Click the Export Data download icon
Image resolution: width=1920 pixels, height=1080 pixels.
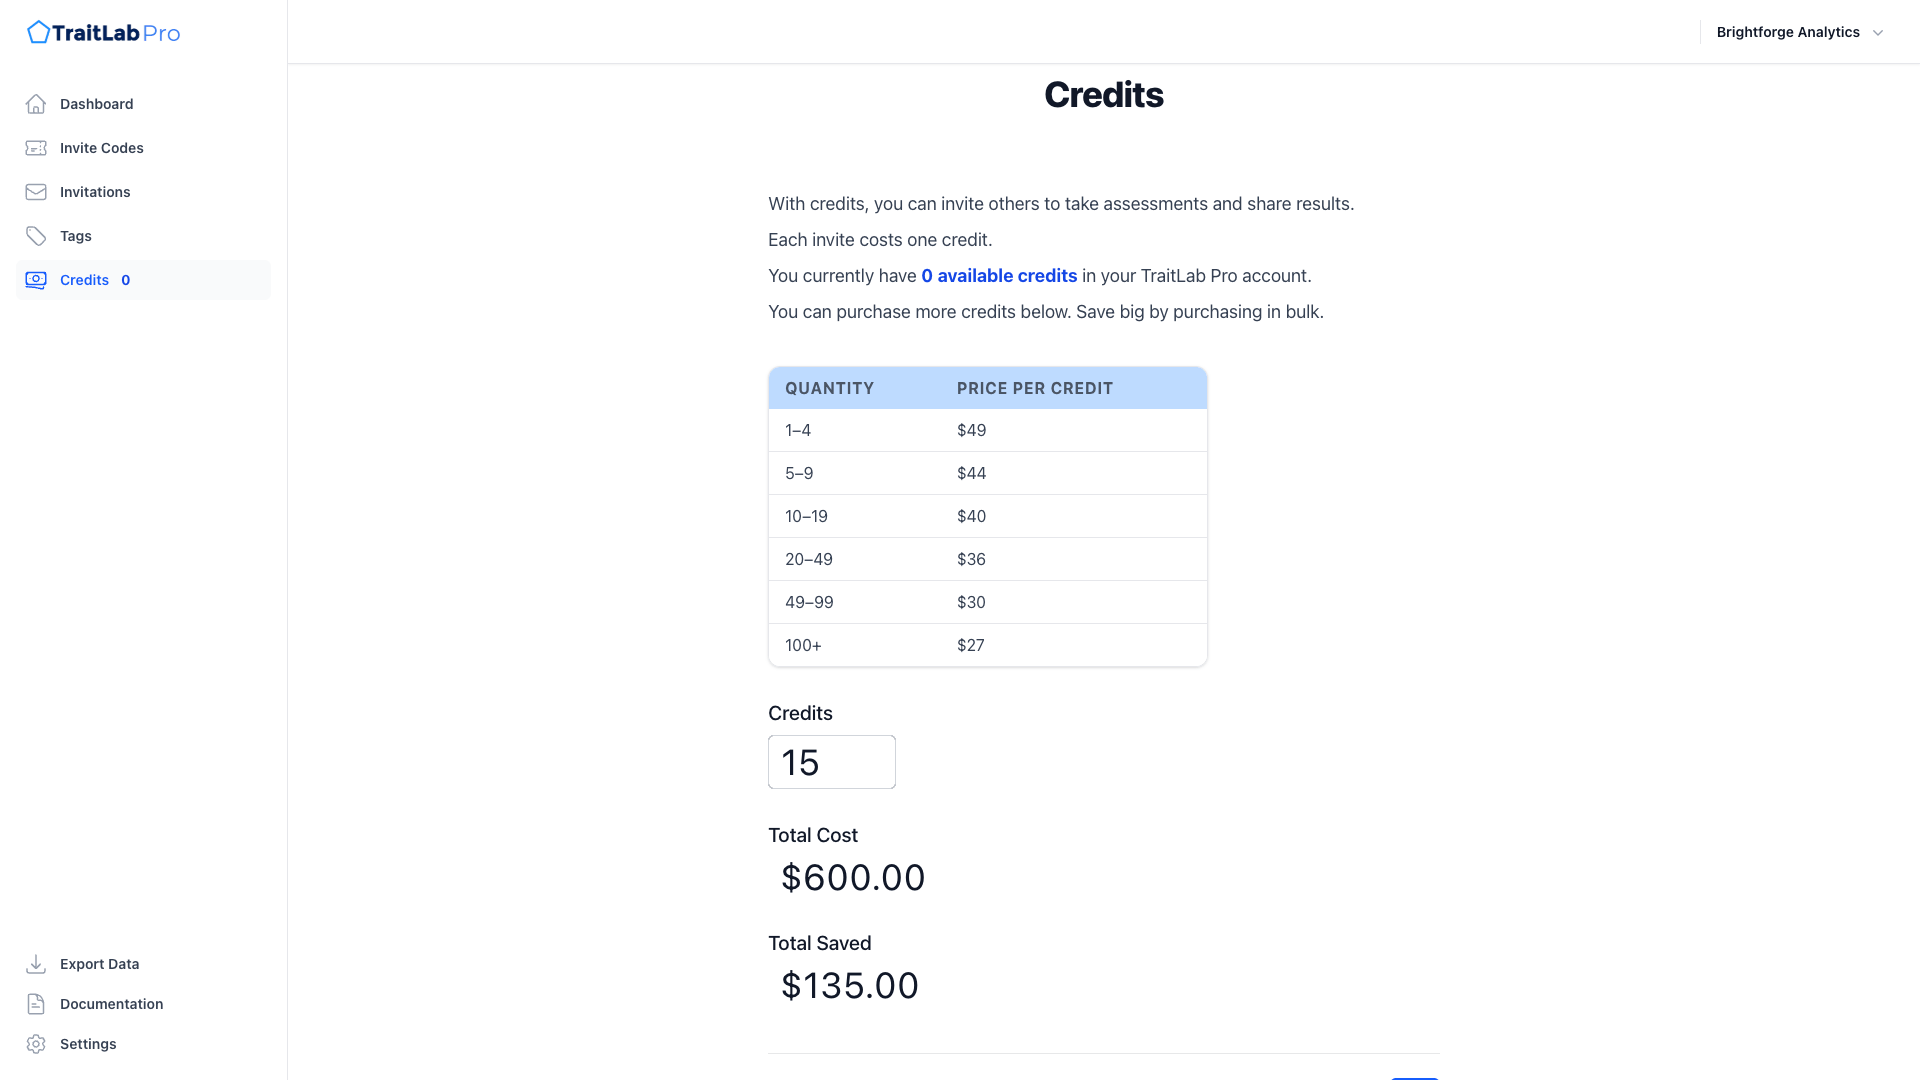tap(36, 964)
